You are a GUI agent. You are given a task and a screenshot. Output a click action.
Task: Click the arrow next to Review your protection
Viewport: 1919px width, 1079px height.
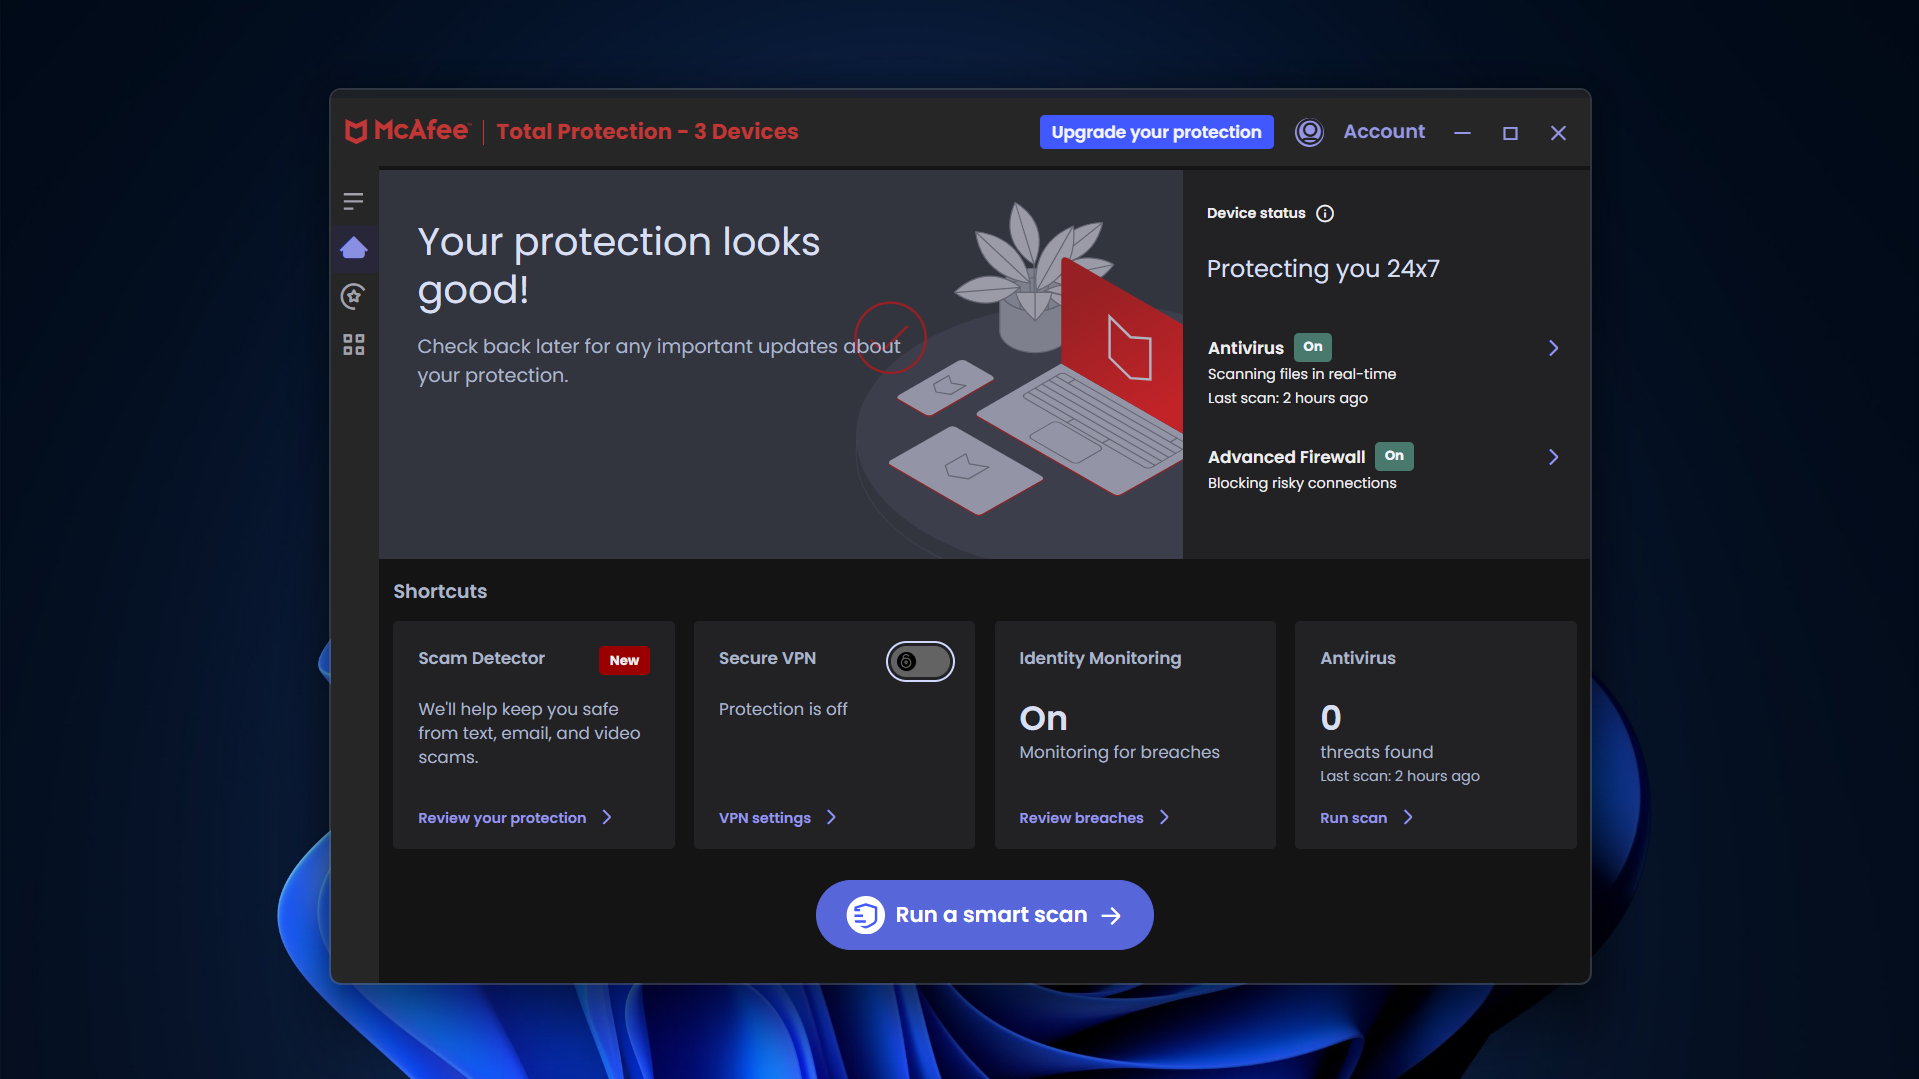click(x=607, y=817)
